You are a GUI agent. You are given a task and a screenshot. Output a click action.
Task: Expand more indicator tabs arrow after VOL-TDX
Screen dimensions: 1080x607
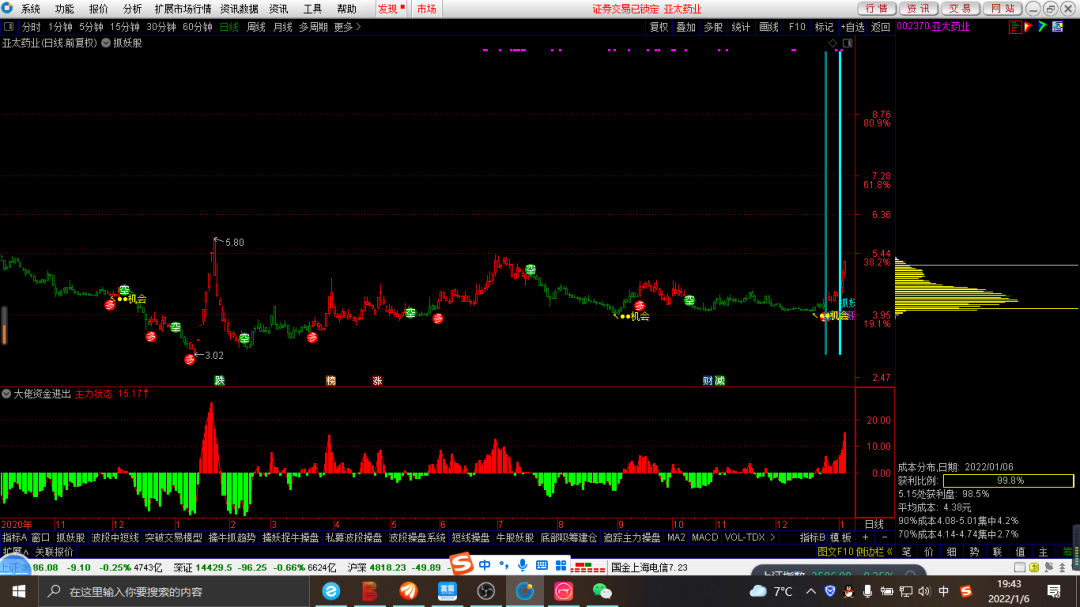pyautogui.click(x=772, y=537)
